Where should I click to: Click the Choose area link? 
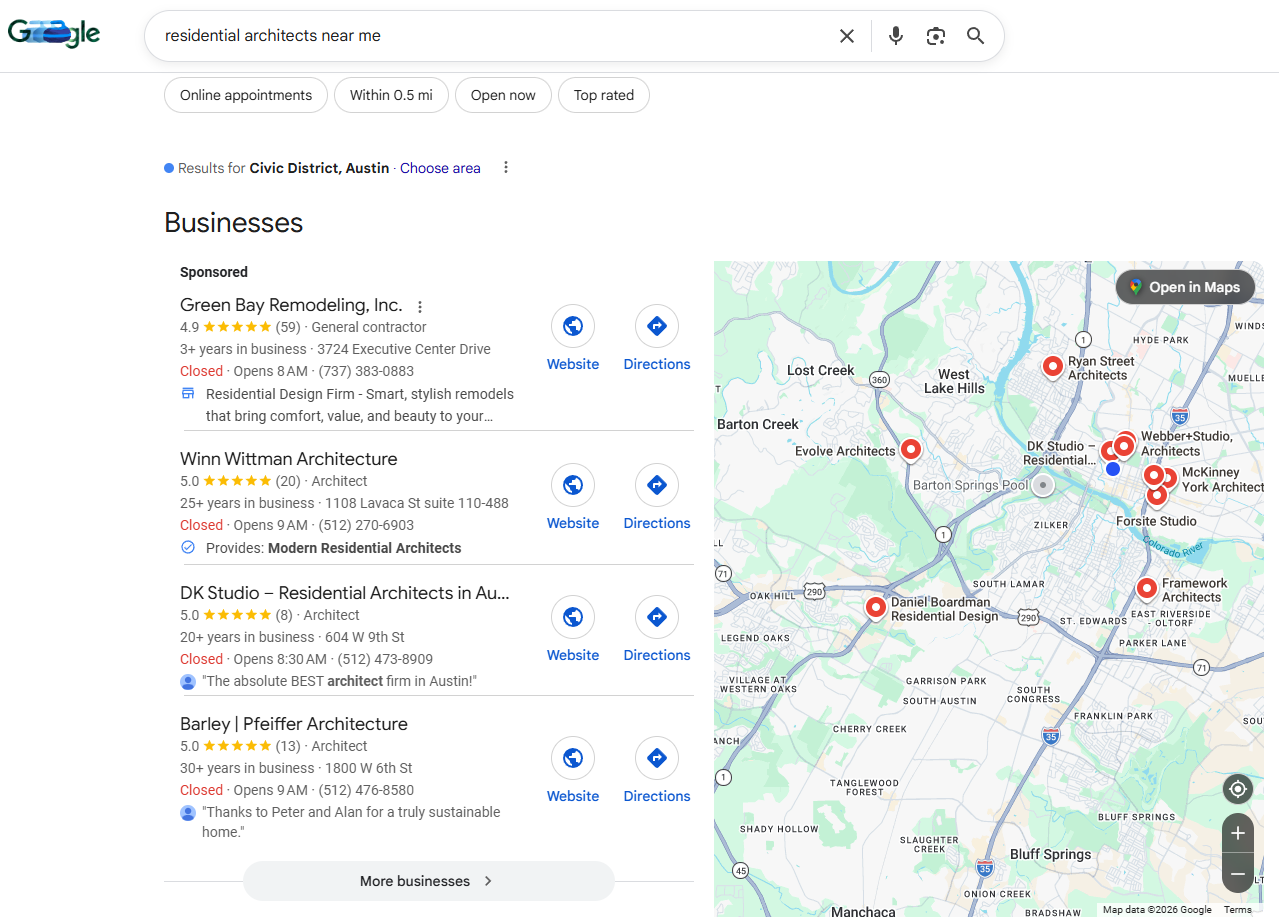440,168
